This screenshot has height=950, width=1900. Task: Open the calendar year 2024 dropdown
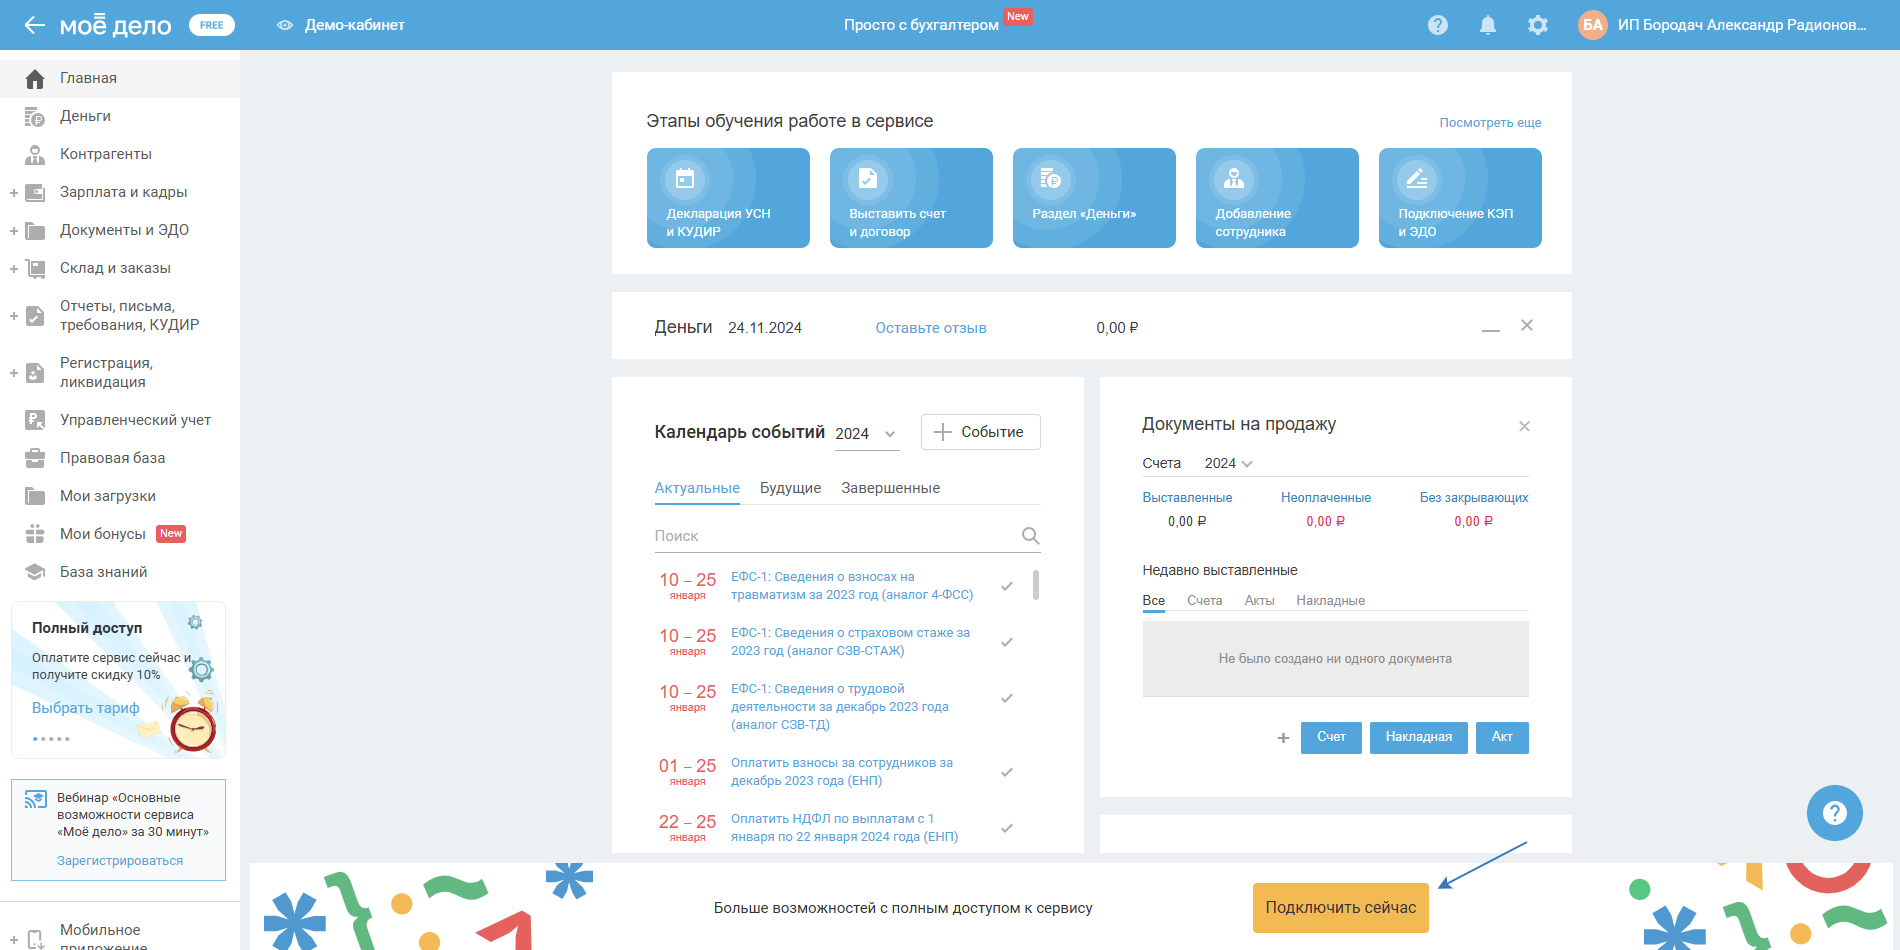(866, 434)
